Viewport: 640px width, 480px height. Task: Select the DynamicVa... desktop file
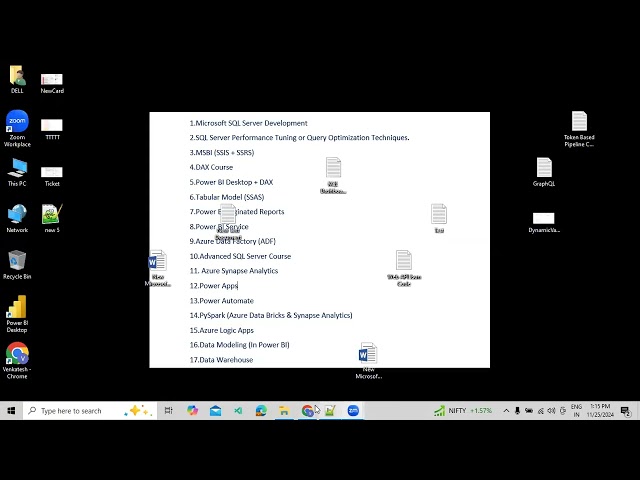click(544, 222)
